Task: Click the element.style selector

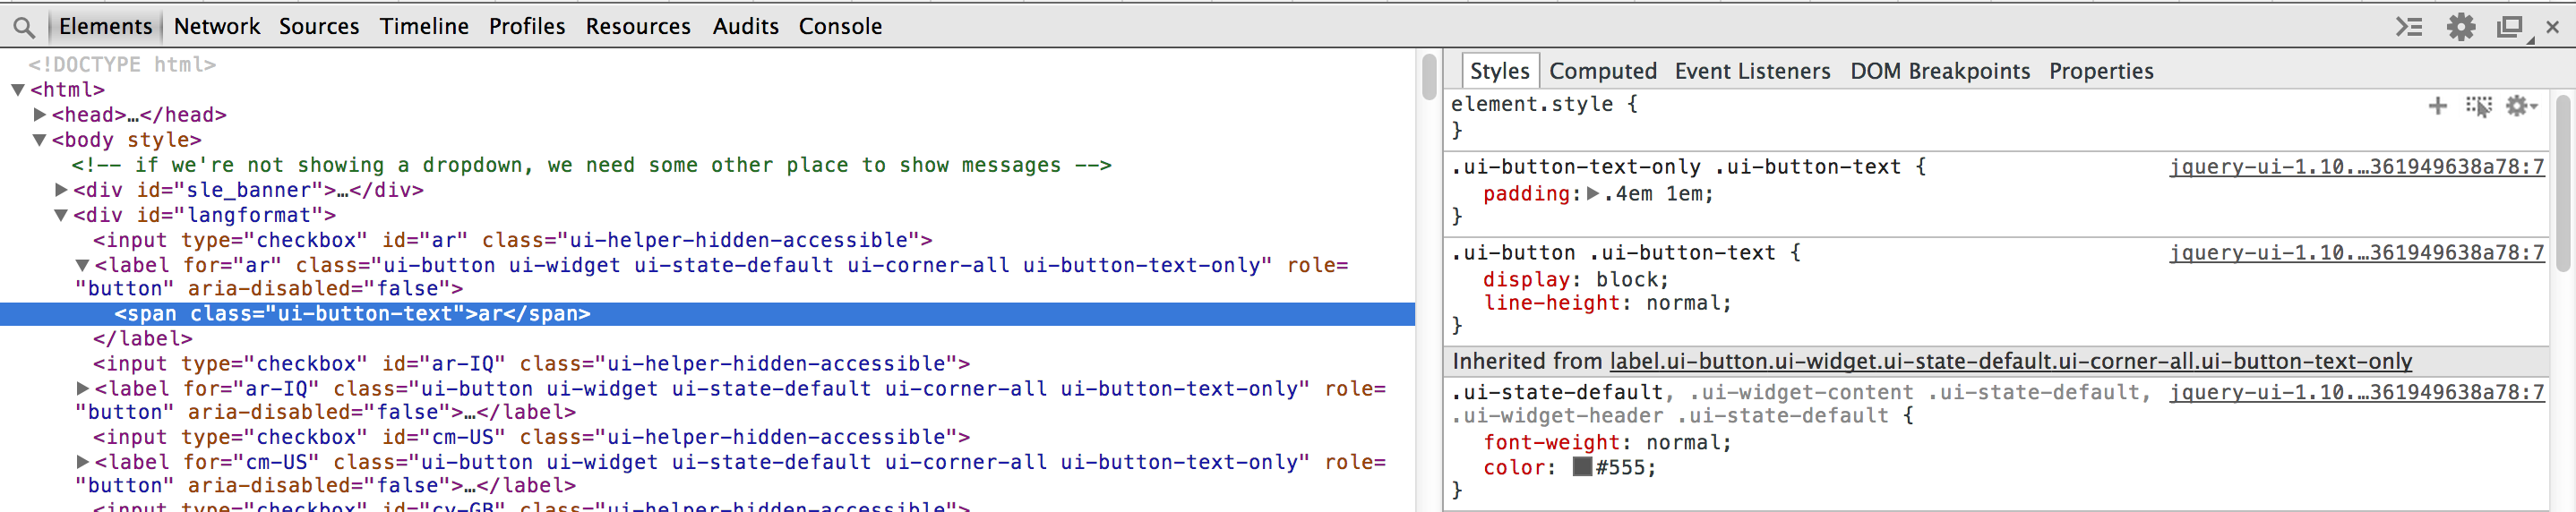Action: click(1532, 104)
